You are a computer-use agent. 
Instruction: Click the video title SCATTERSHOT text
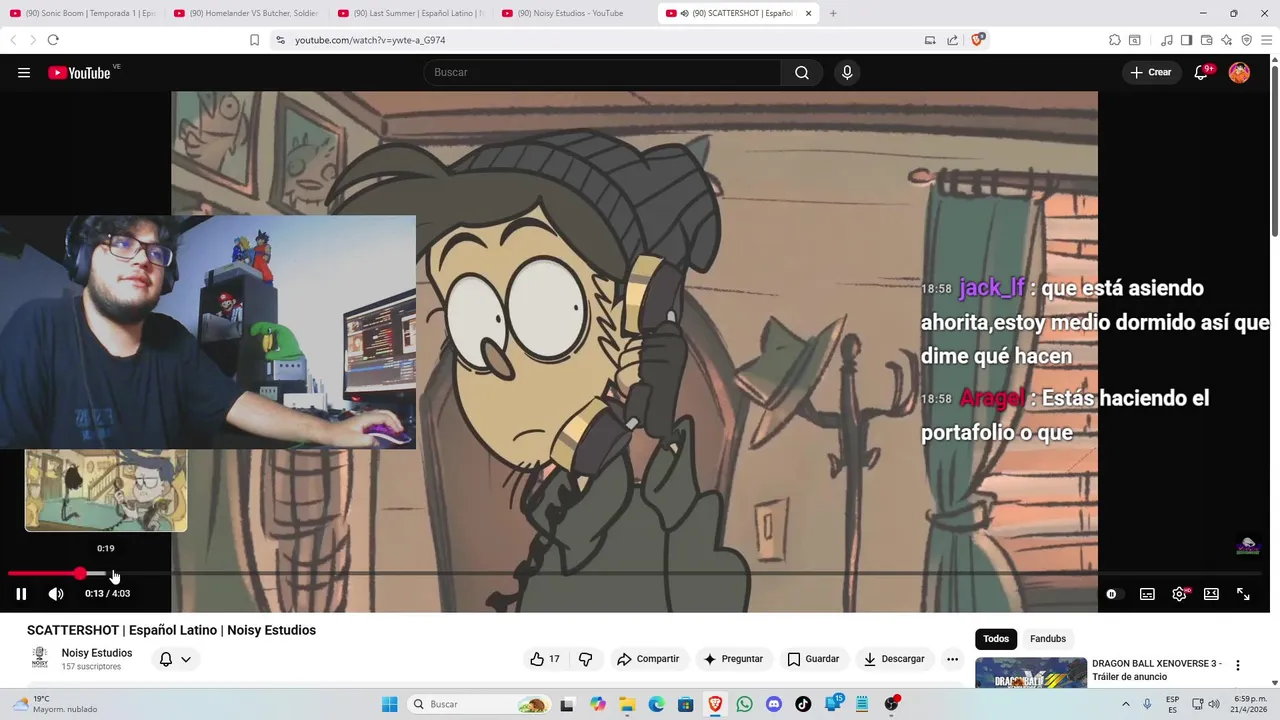pyautogui.click(x=171, y=630)
